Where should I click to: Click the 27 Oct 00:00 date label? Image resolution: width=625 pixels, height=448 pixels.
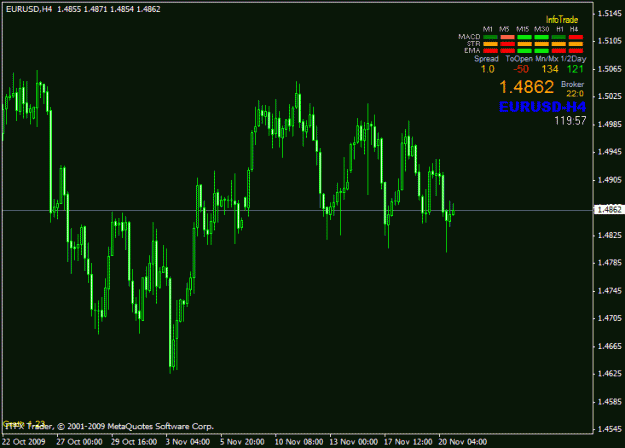pyautogui.click(x=79, y=442)
